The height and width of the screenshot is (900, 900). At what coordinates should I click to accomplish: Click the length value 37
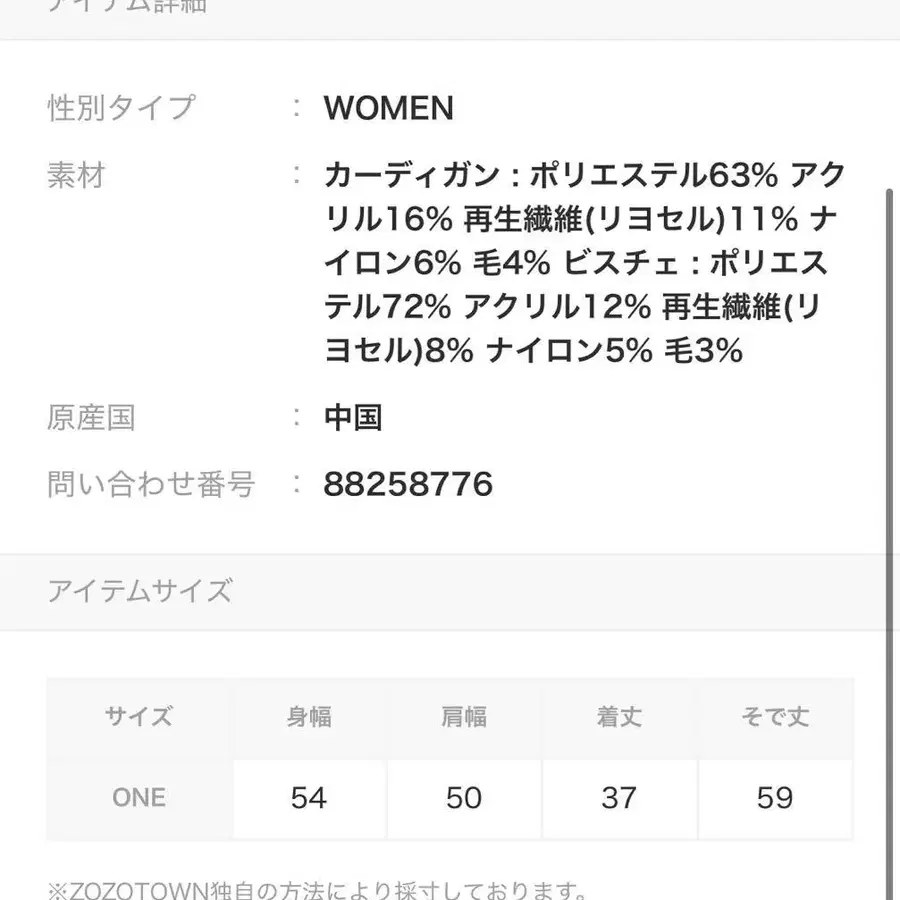pyautogui.click(x=619, y=797)
